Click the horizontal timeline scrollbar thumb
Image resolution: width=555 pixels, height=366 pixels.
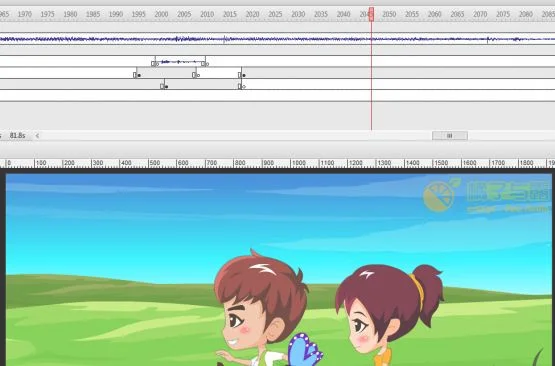450,136
